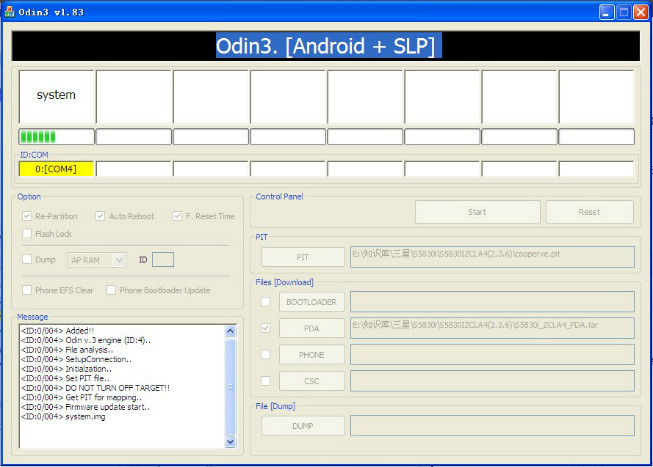Image resolution: width=653 pixels, height=467 pixels.
Task: Click the DUMP button
Action: click(303, 425)
